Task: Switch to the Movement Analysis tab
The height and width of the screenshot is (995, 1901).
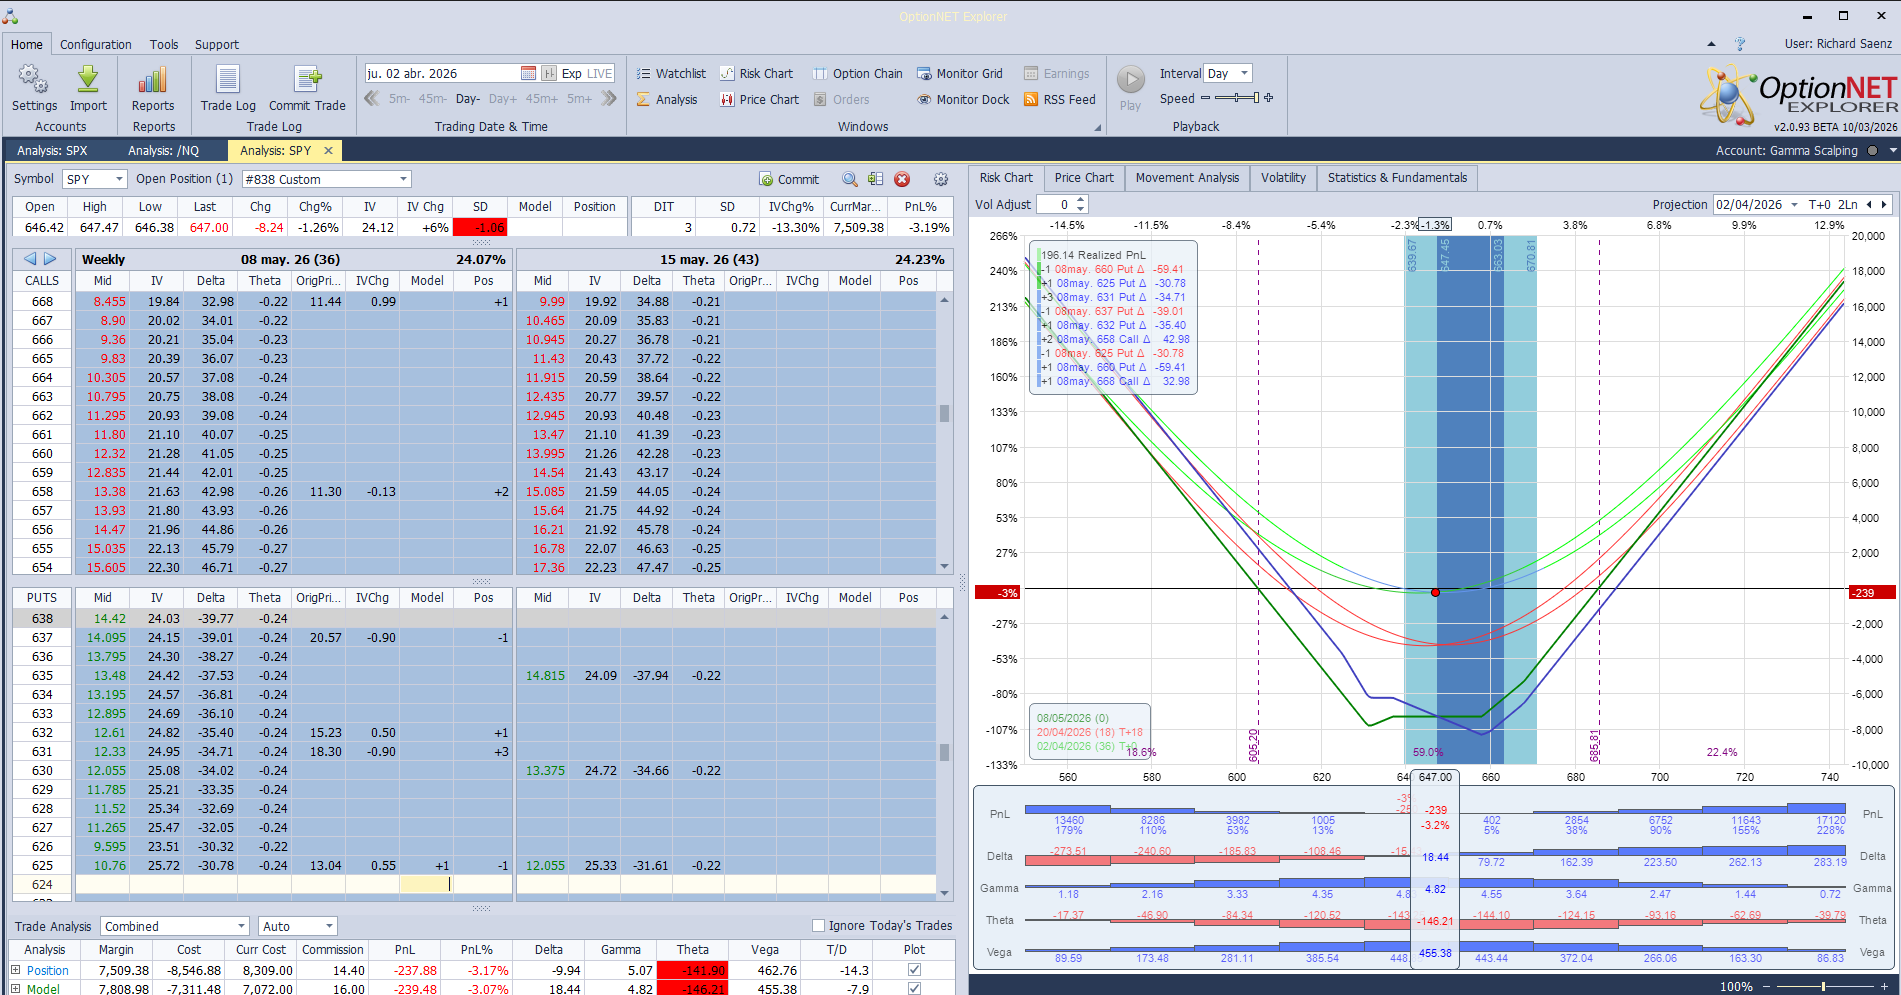Action: click(x=1187, y=178)
